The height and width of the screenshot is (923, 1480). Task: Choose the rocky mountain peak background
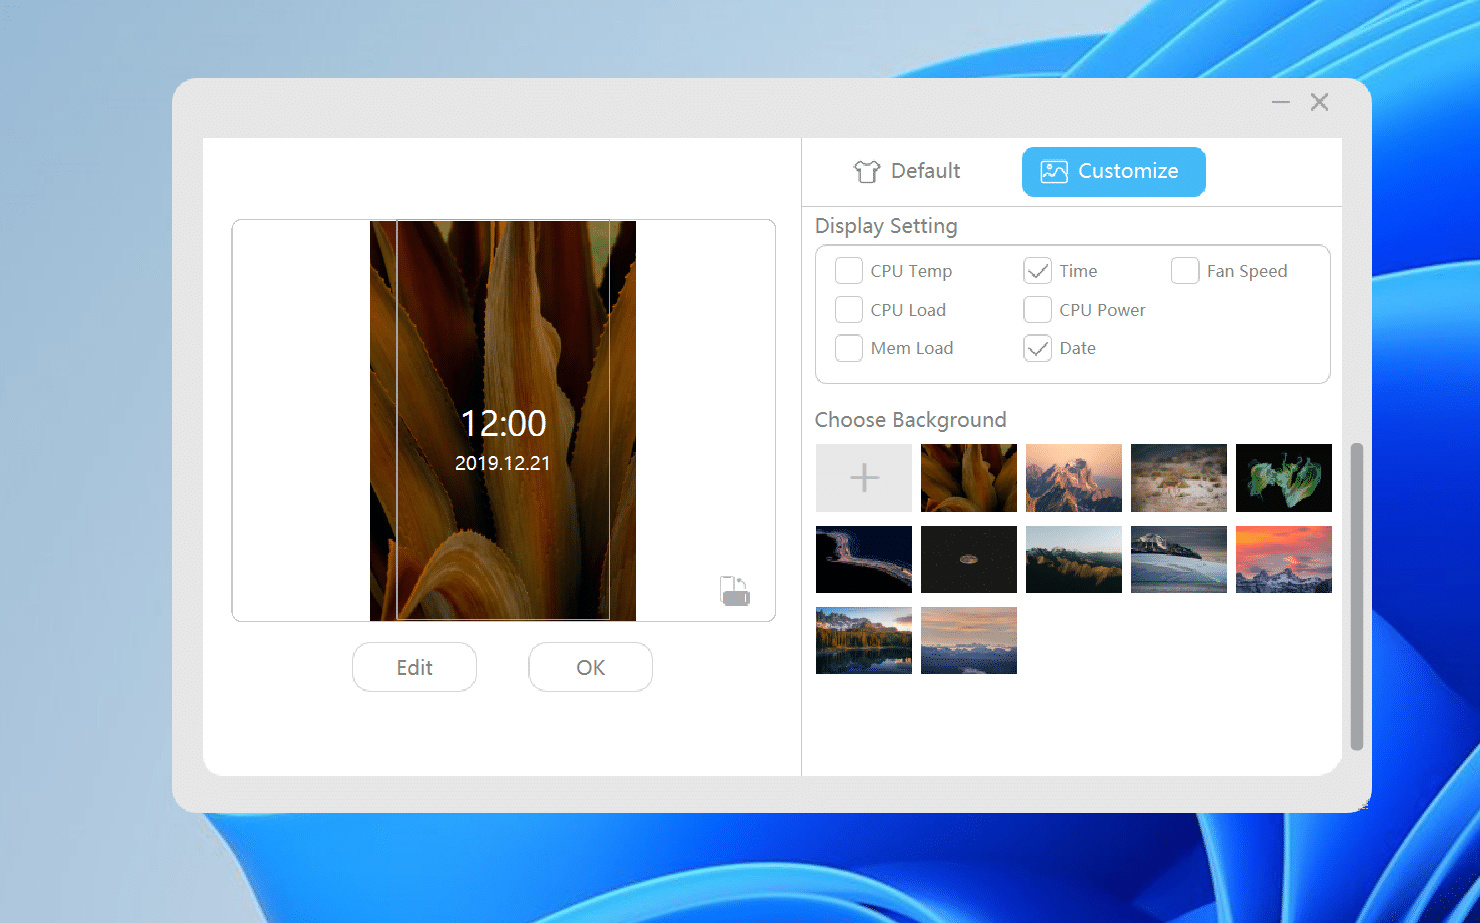point(1073,478)
